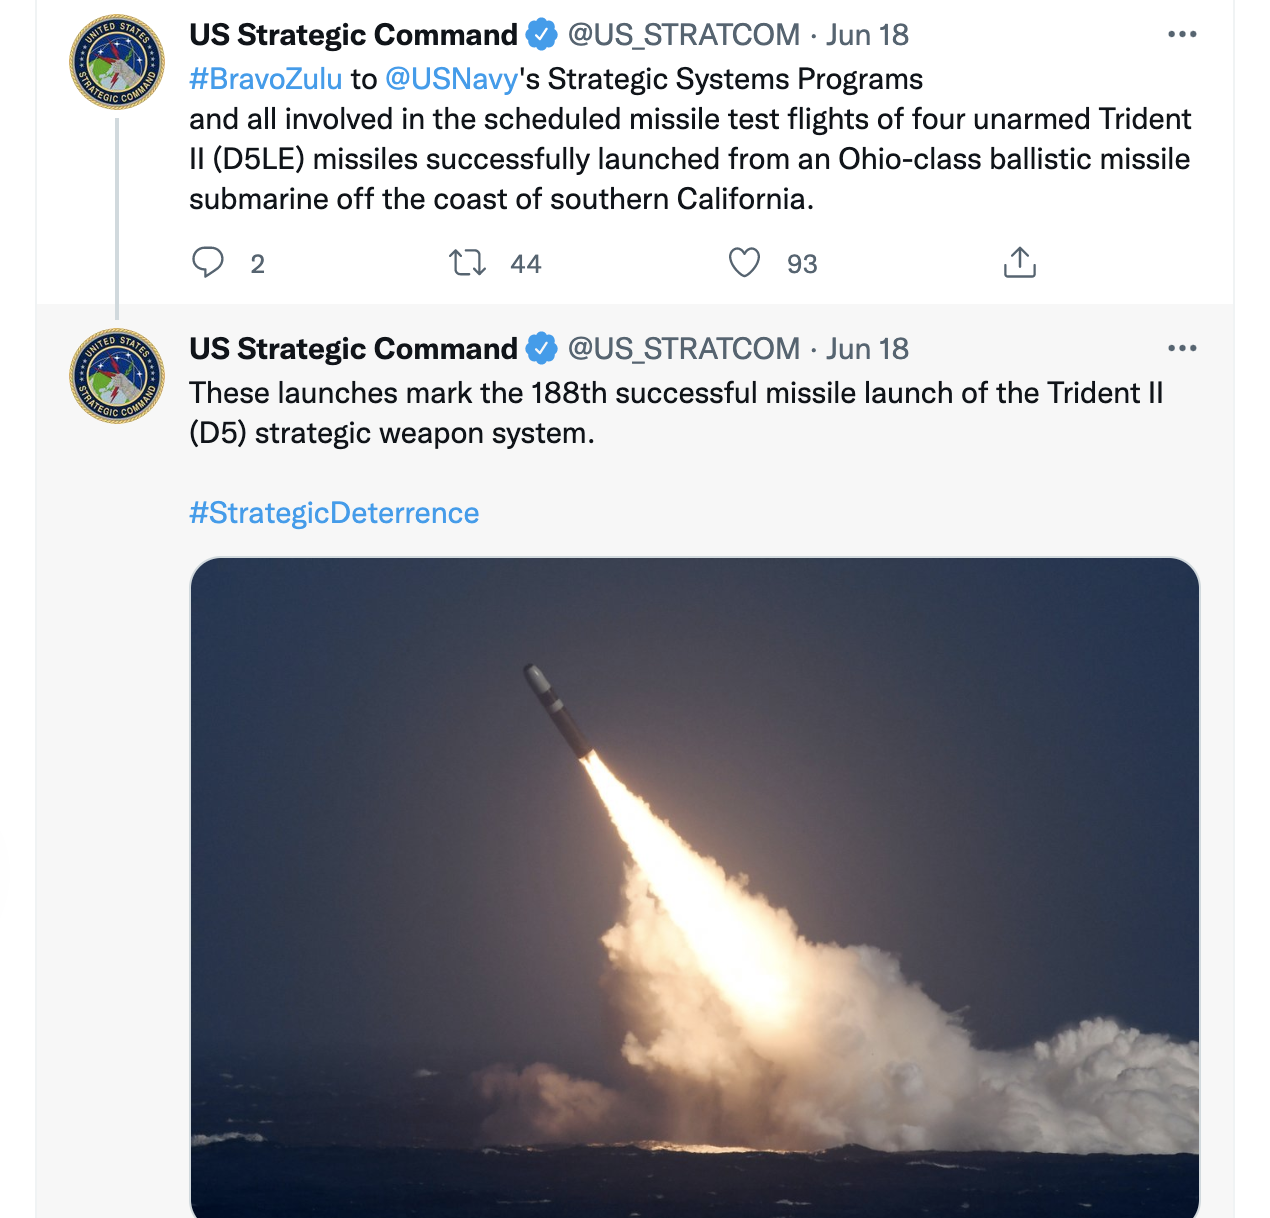Open US Strategic Command name on first tweet
The width and height of the screenshot is (1270, 1218).
(x=353, y=35)
